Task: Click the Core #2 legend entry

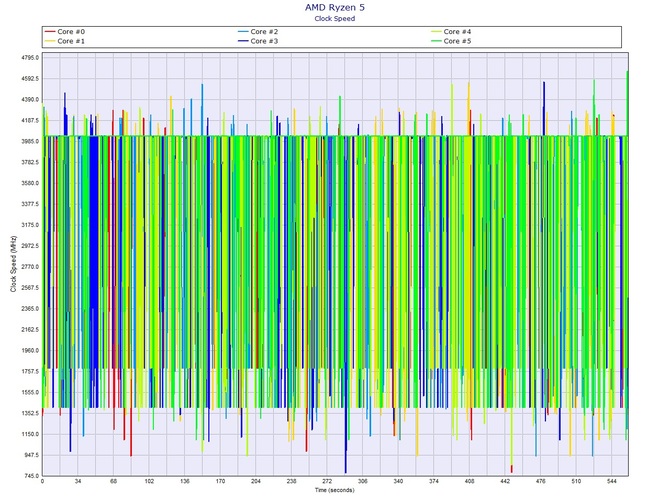Action: click(258, 32)
